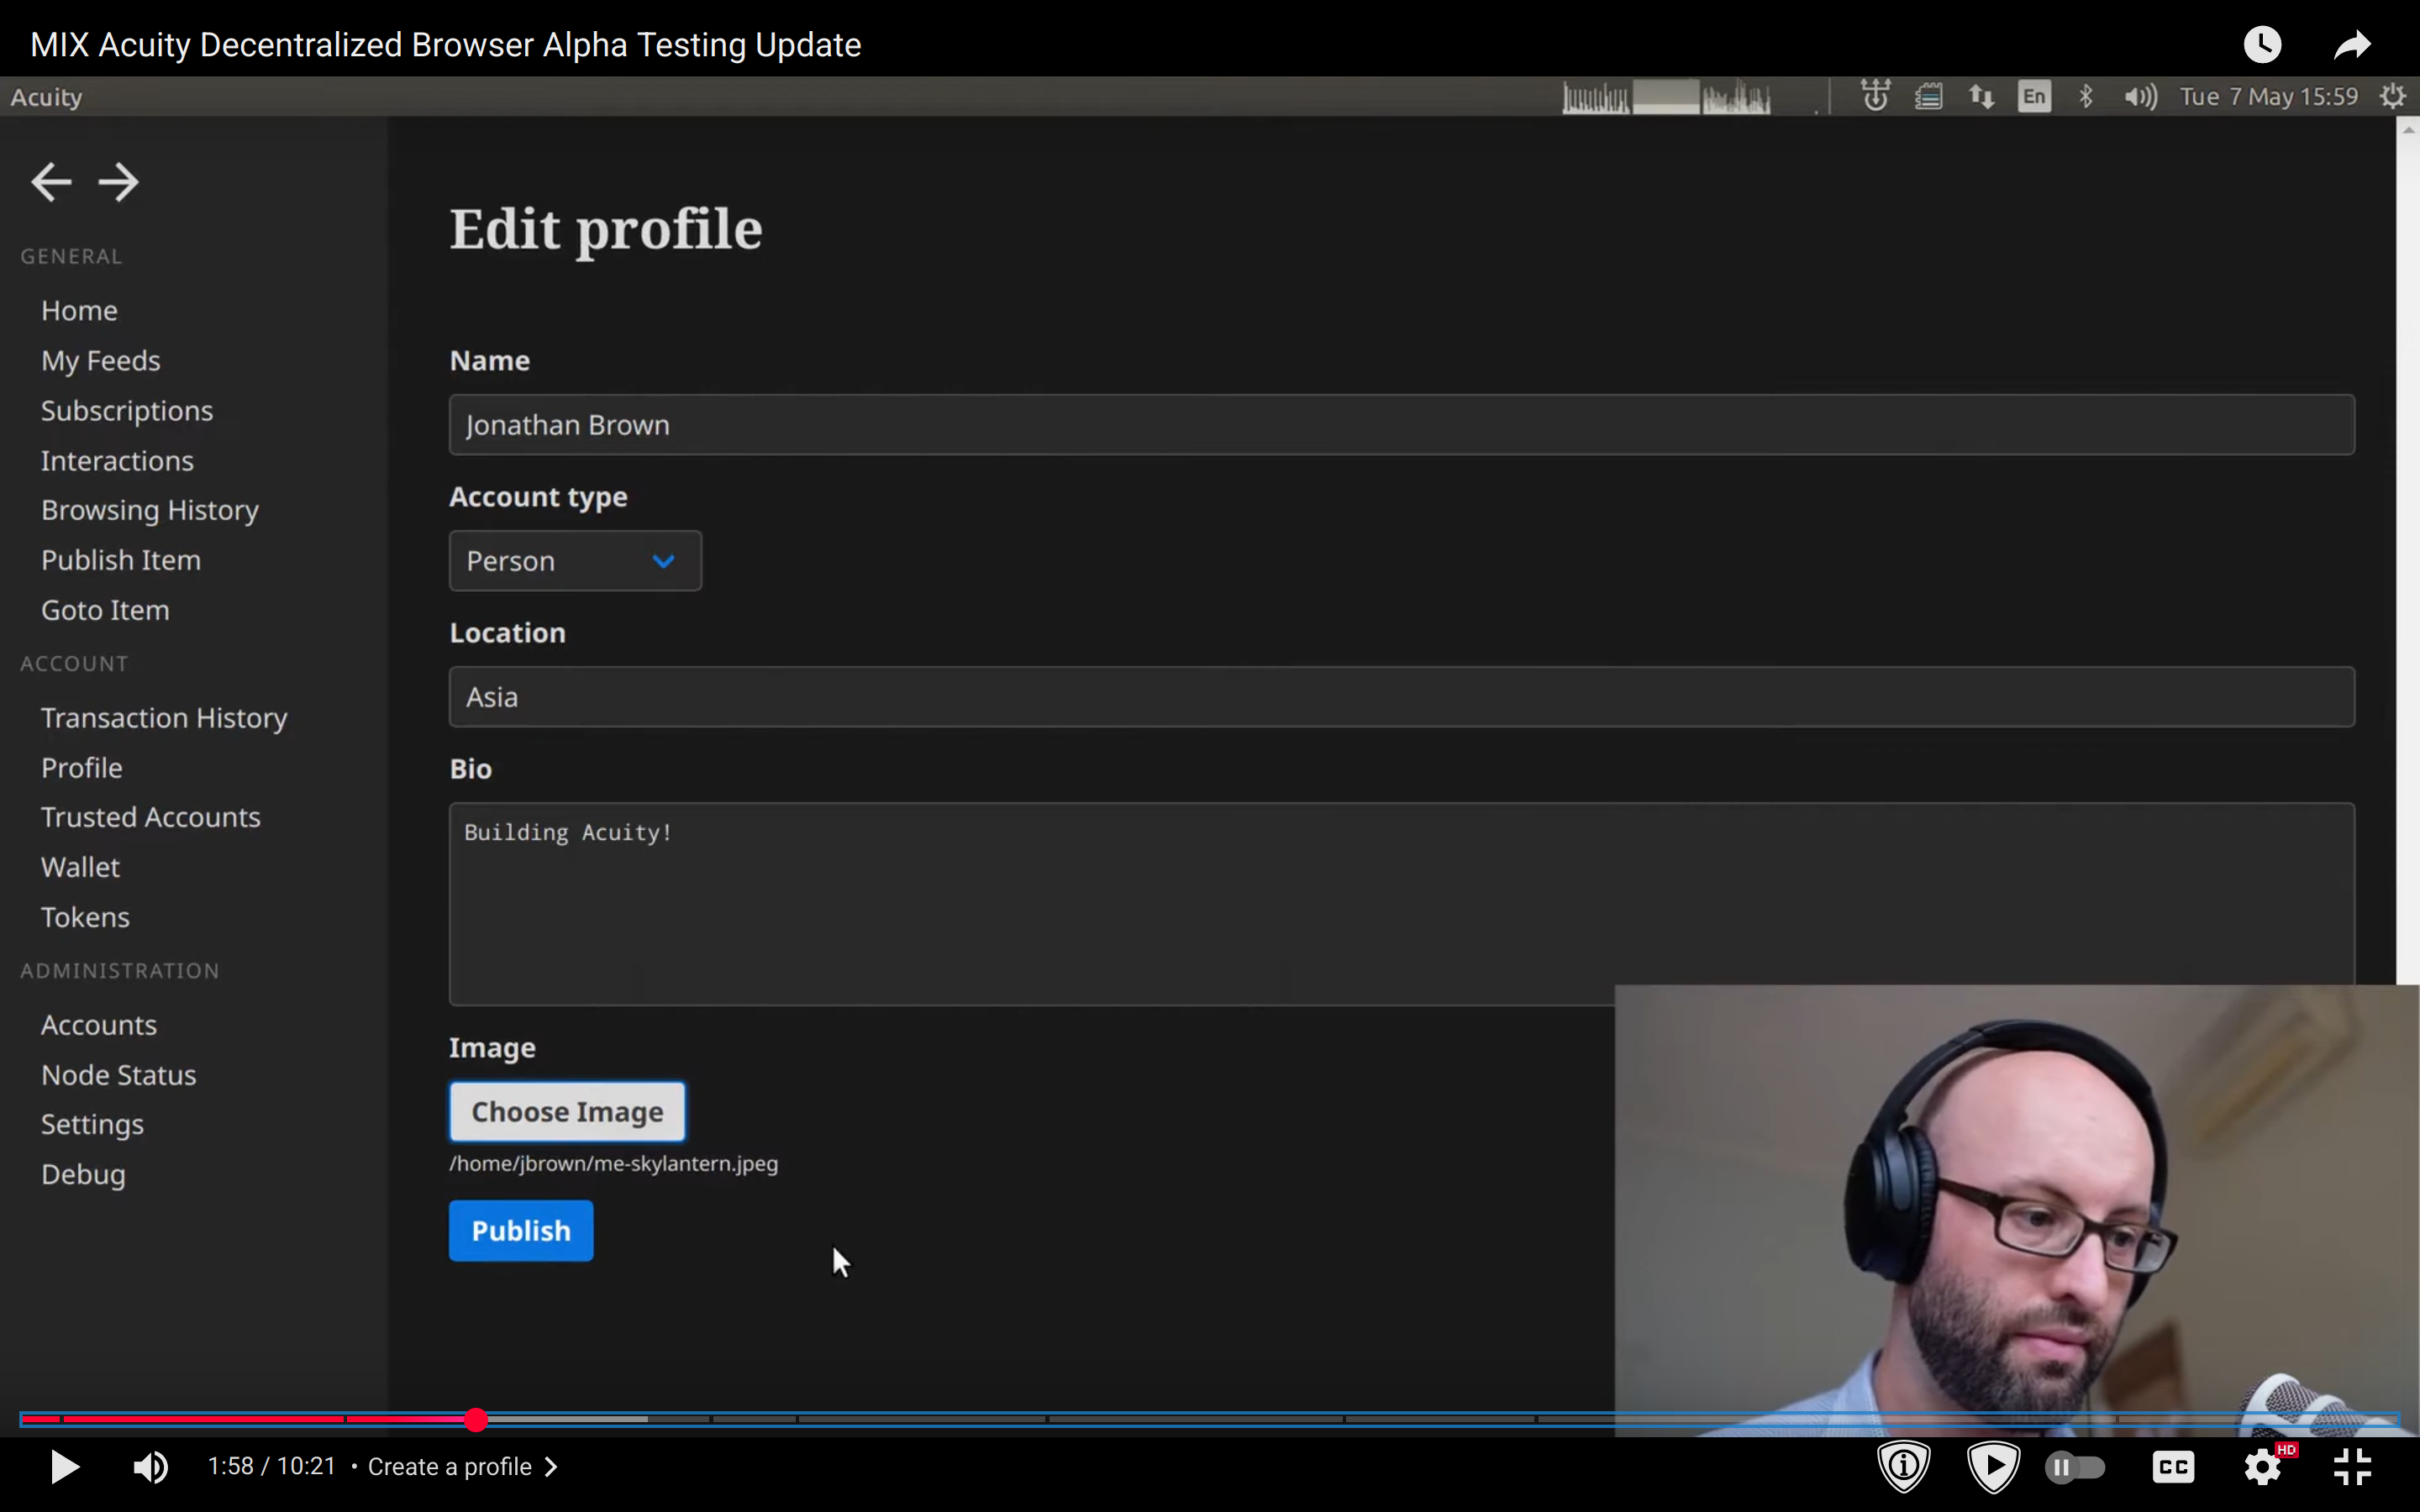This screenshot has width=2420, height=1512.
Task: Click into the Location text field
Action: point(1400,697)
